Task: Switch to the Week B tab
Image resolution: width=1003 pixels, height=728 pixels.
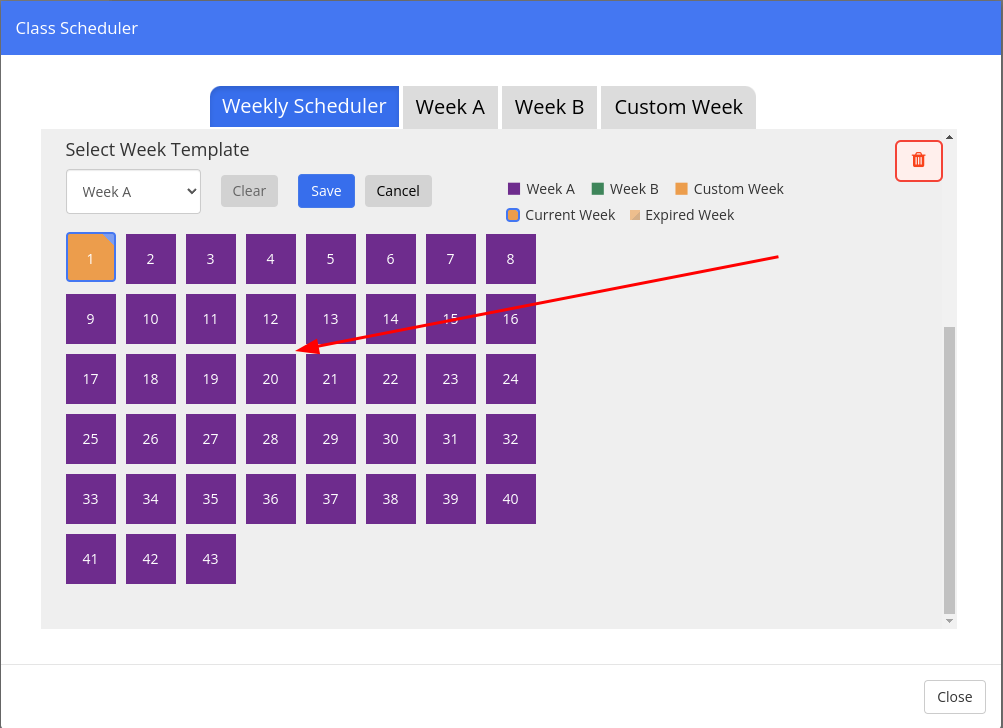Action: click(x=549, y=107)
